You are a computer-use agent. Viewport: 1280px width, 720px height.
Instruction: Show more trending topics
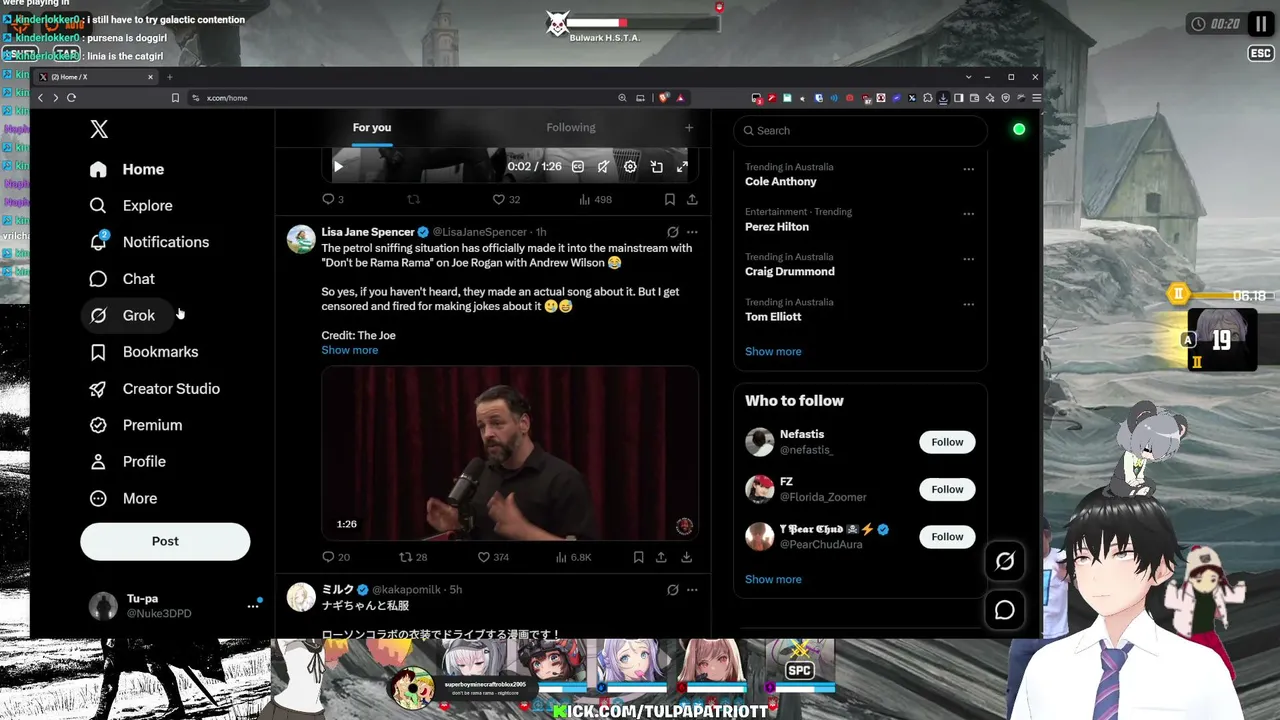coord(773,352)
